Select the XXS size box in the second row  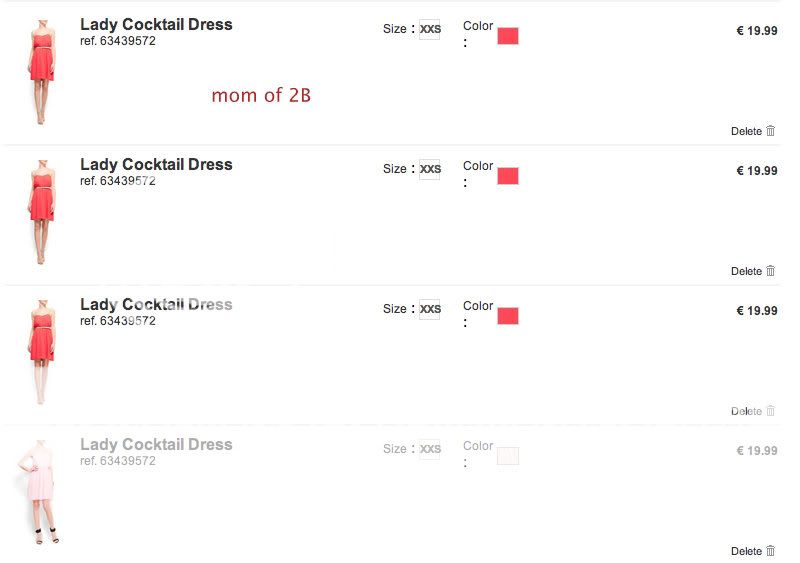(x=430, y=170)
